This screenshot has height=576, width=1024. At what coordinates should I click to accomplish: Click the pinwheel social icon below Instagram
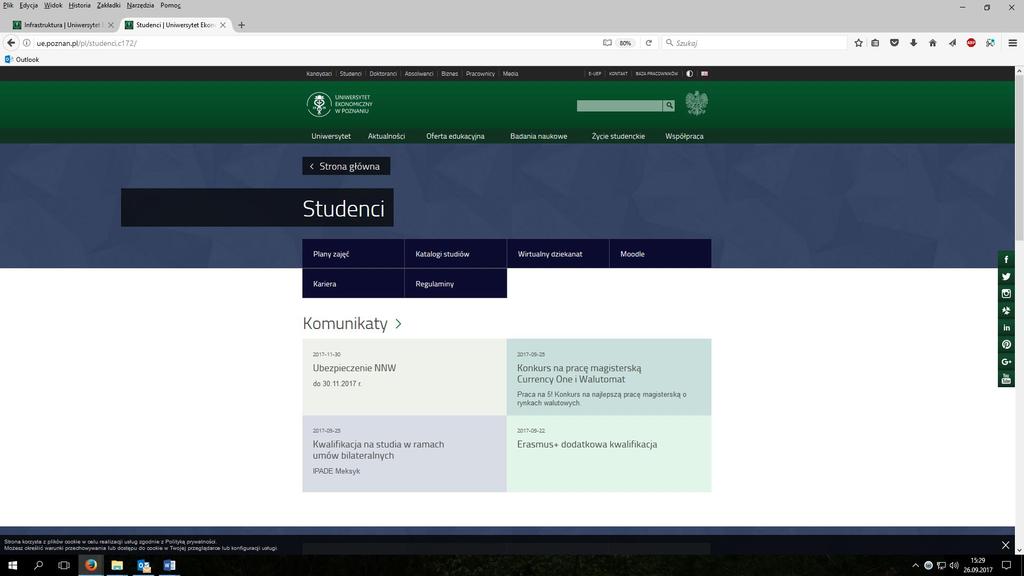point(1006,310)
